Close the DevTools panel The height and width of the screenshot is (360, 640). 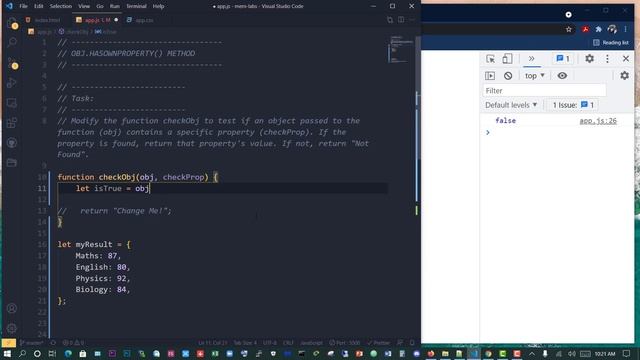click(x=626, y=59)
